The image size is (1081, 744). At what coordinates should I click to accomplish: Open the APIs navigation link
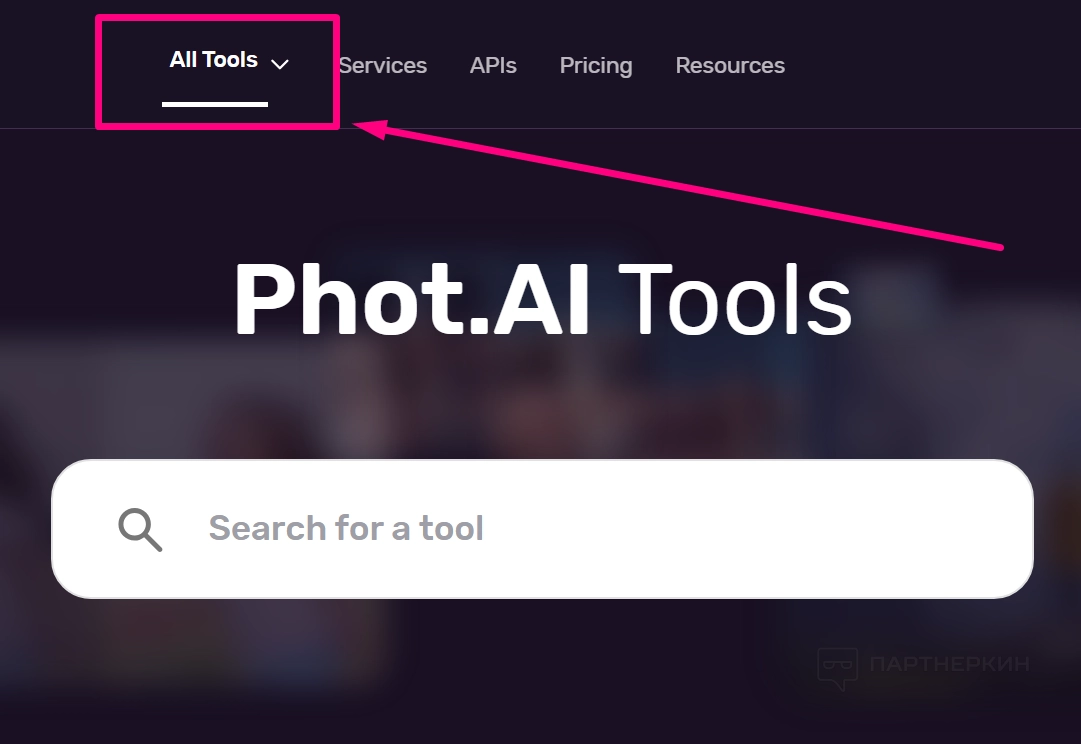(x=493, y=66)
